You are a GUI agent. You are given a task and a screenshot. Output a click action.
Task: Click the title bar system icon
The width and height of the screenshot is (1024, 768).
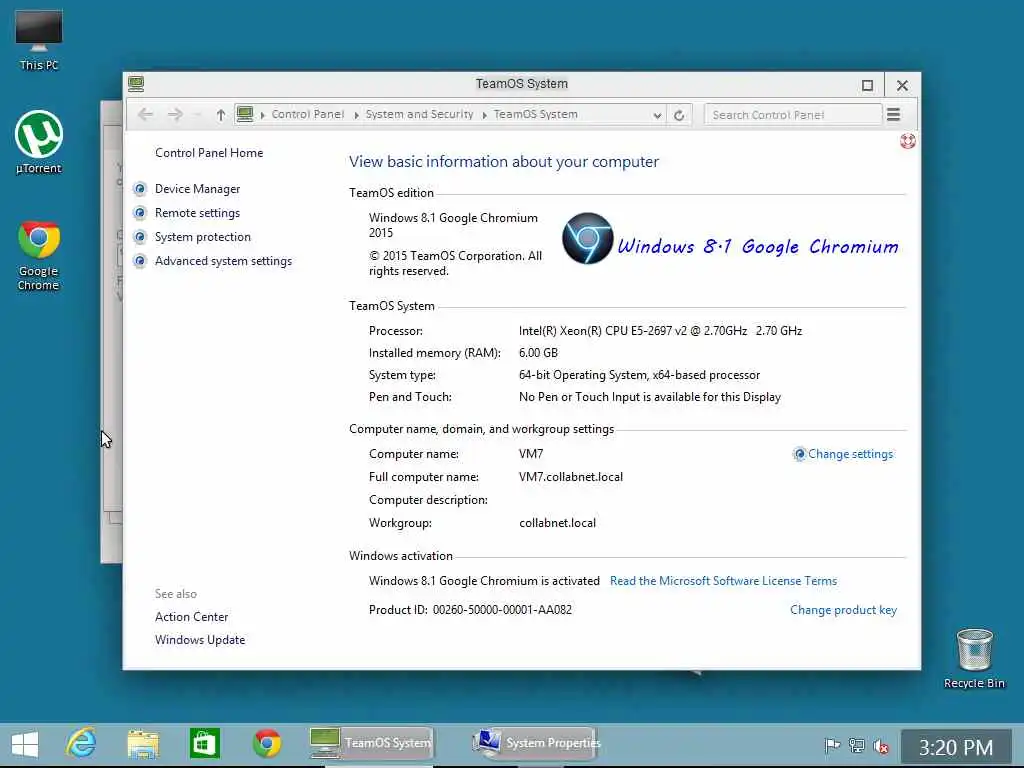point(136,84)
